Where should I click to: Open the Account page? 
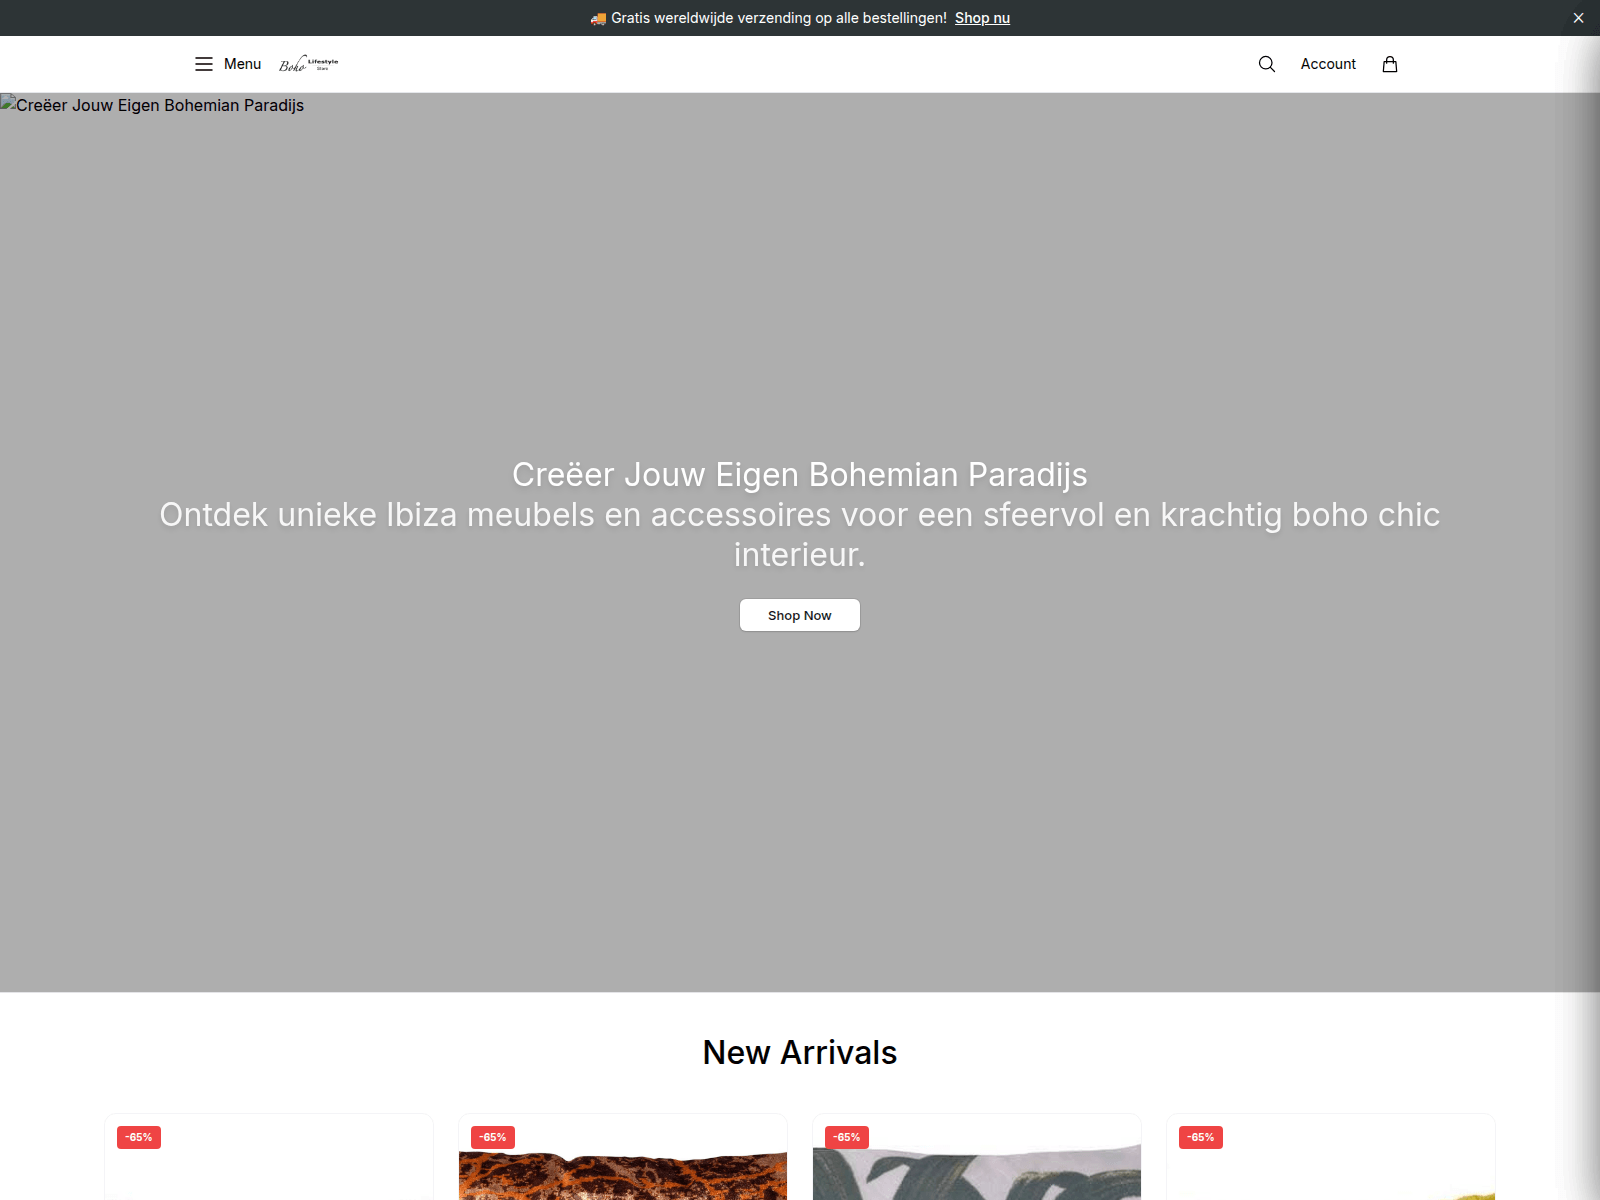point(1328,64)
